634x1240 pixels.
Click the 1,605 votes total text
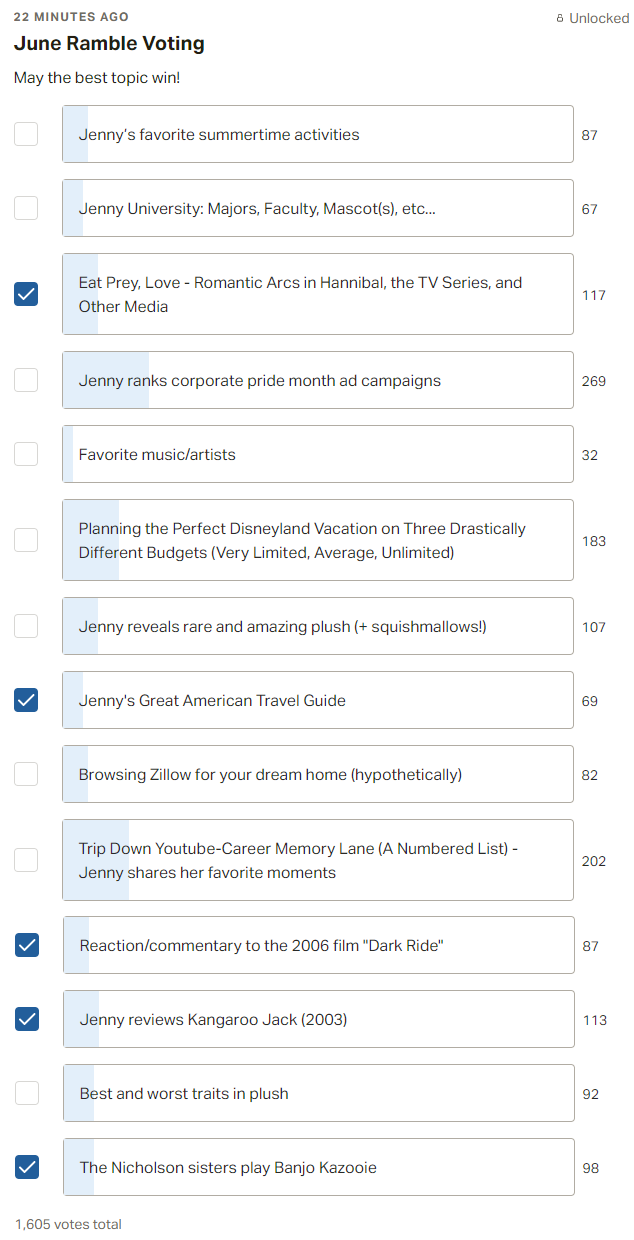tap(68, 1224)
